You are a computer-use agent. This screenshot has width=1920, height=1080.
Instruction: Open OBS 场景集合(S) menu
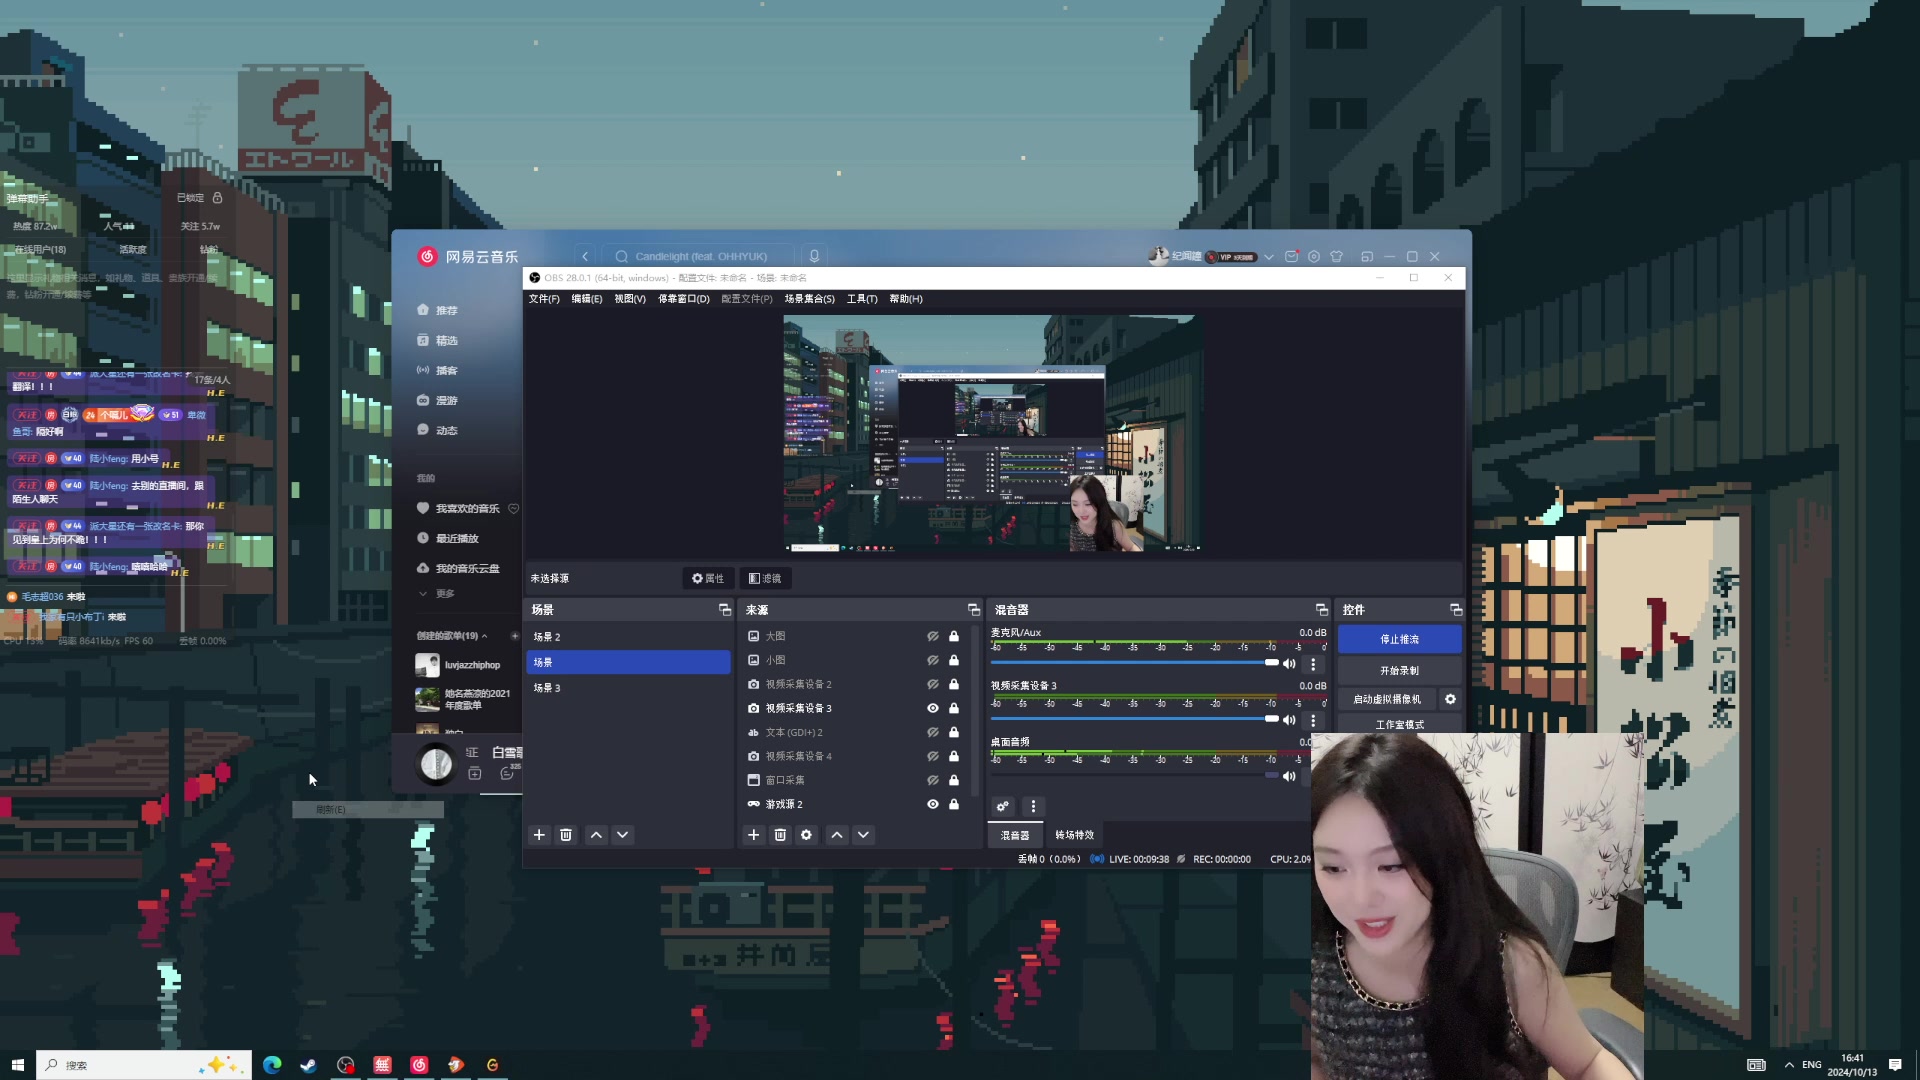tap(810, 299)
